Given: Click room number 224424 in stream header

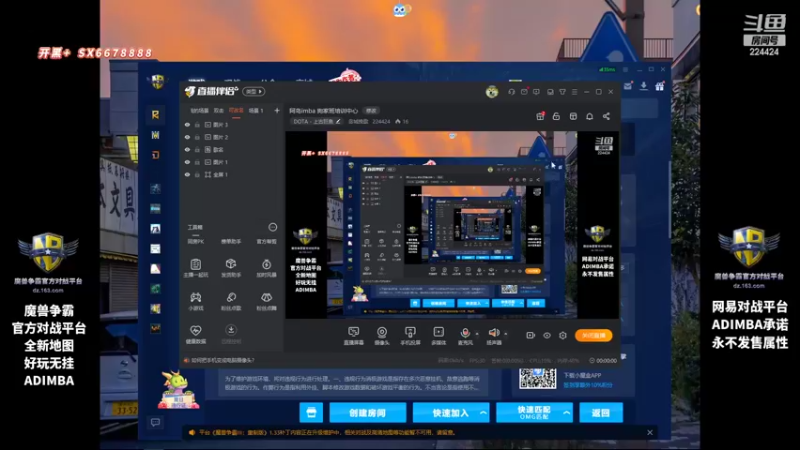Looking at the screenshot, I should click(381, 121).
